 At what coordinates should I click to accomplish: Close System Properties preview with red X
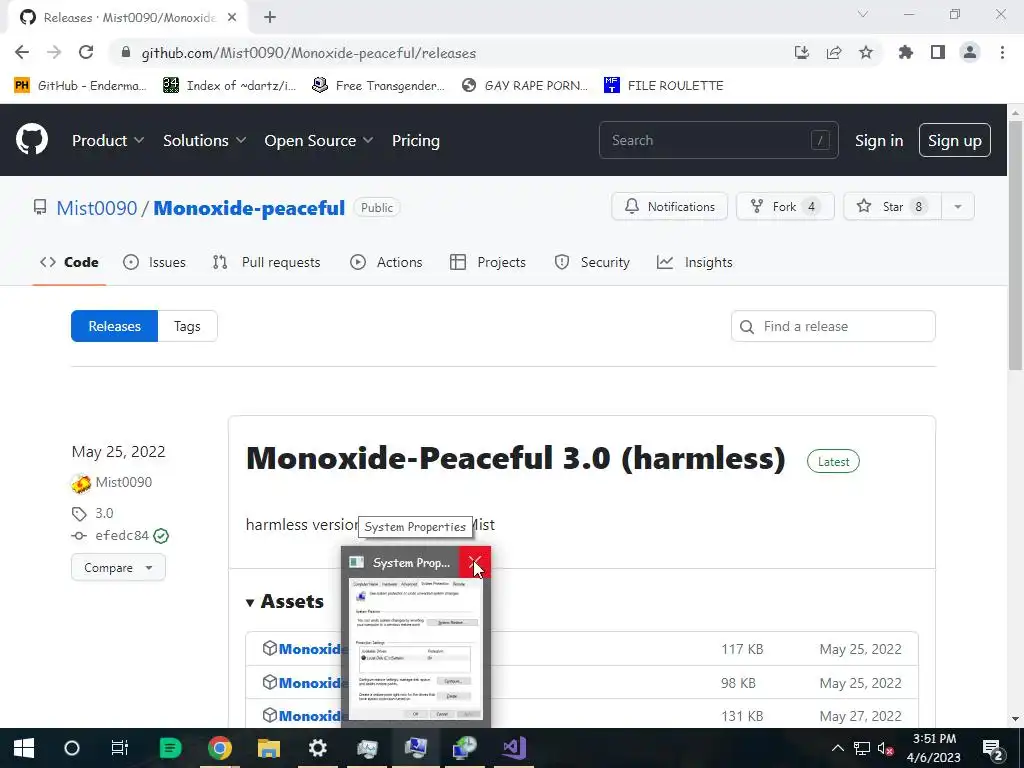[x=475, y=562]
